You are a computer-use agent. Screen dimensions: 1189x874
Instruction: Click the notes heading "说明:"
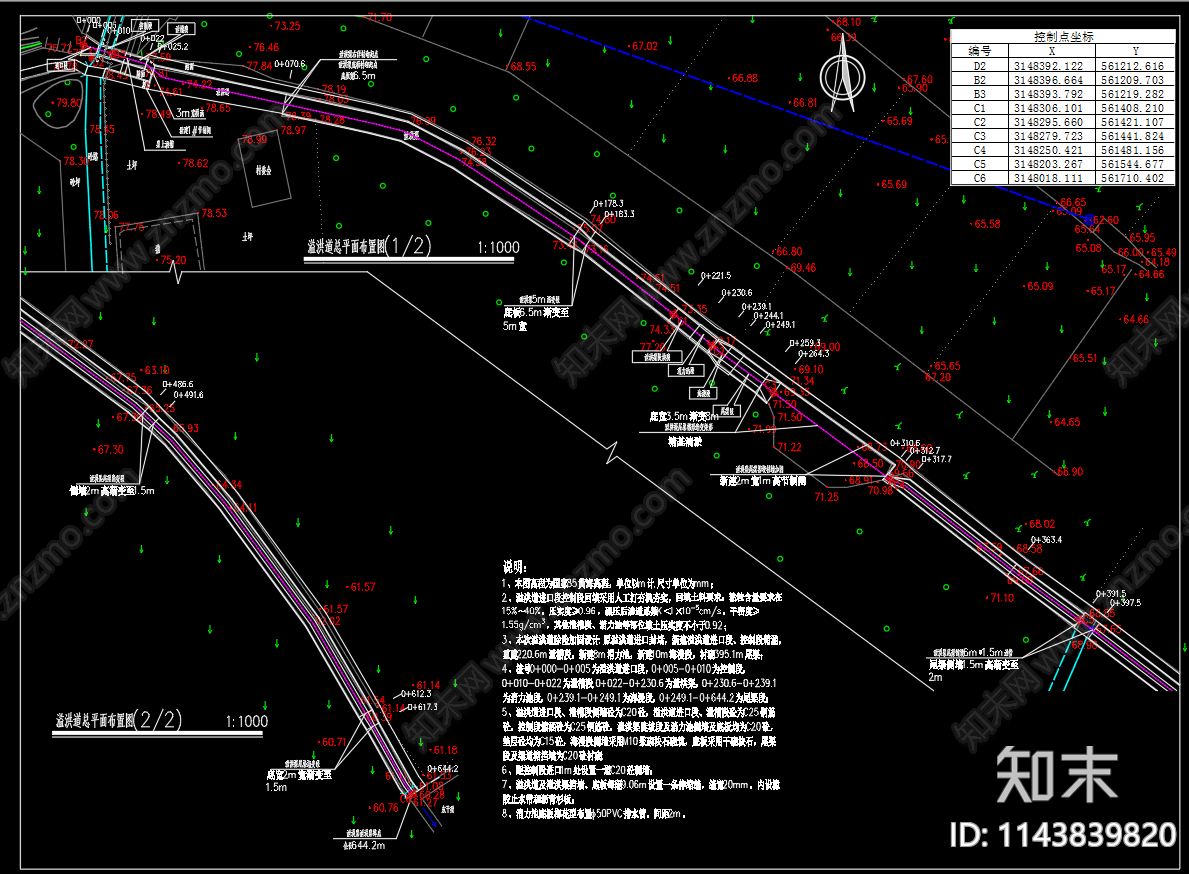point(514,567)
